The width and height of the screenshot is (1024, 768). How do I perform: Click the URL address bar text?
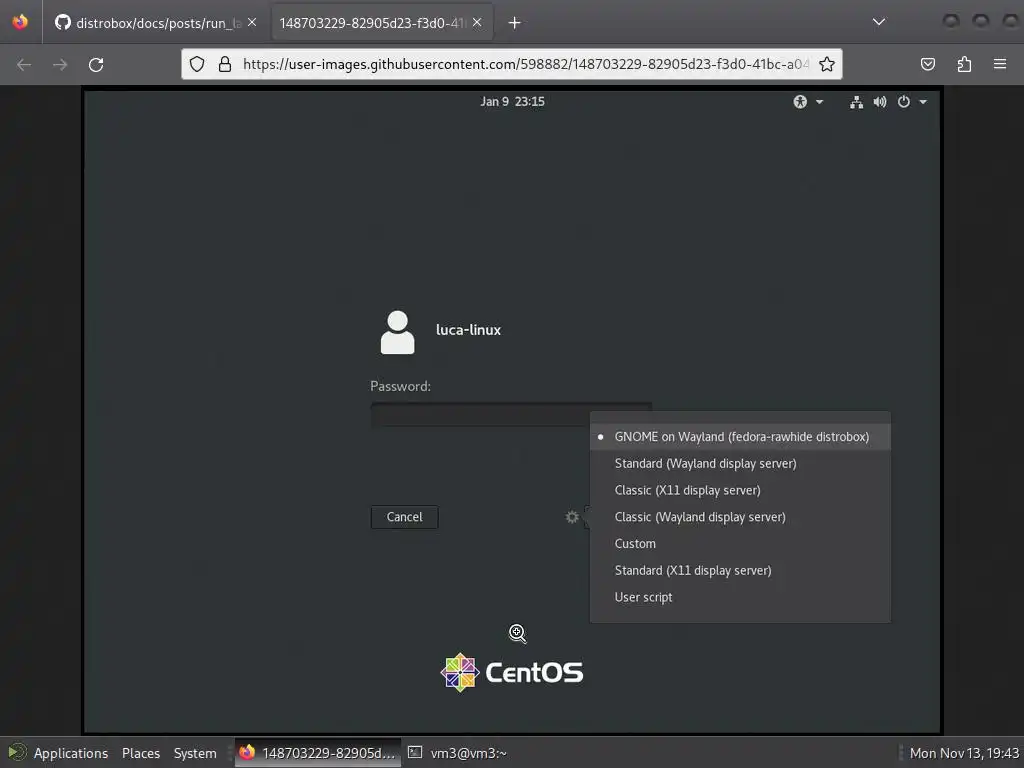(526, 64)
